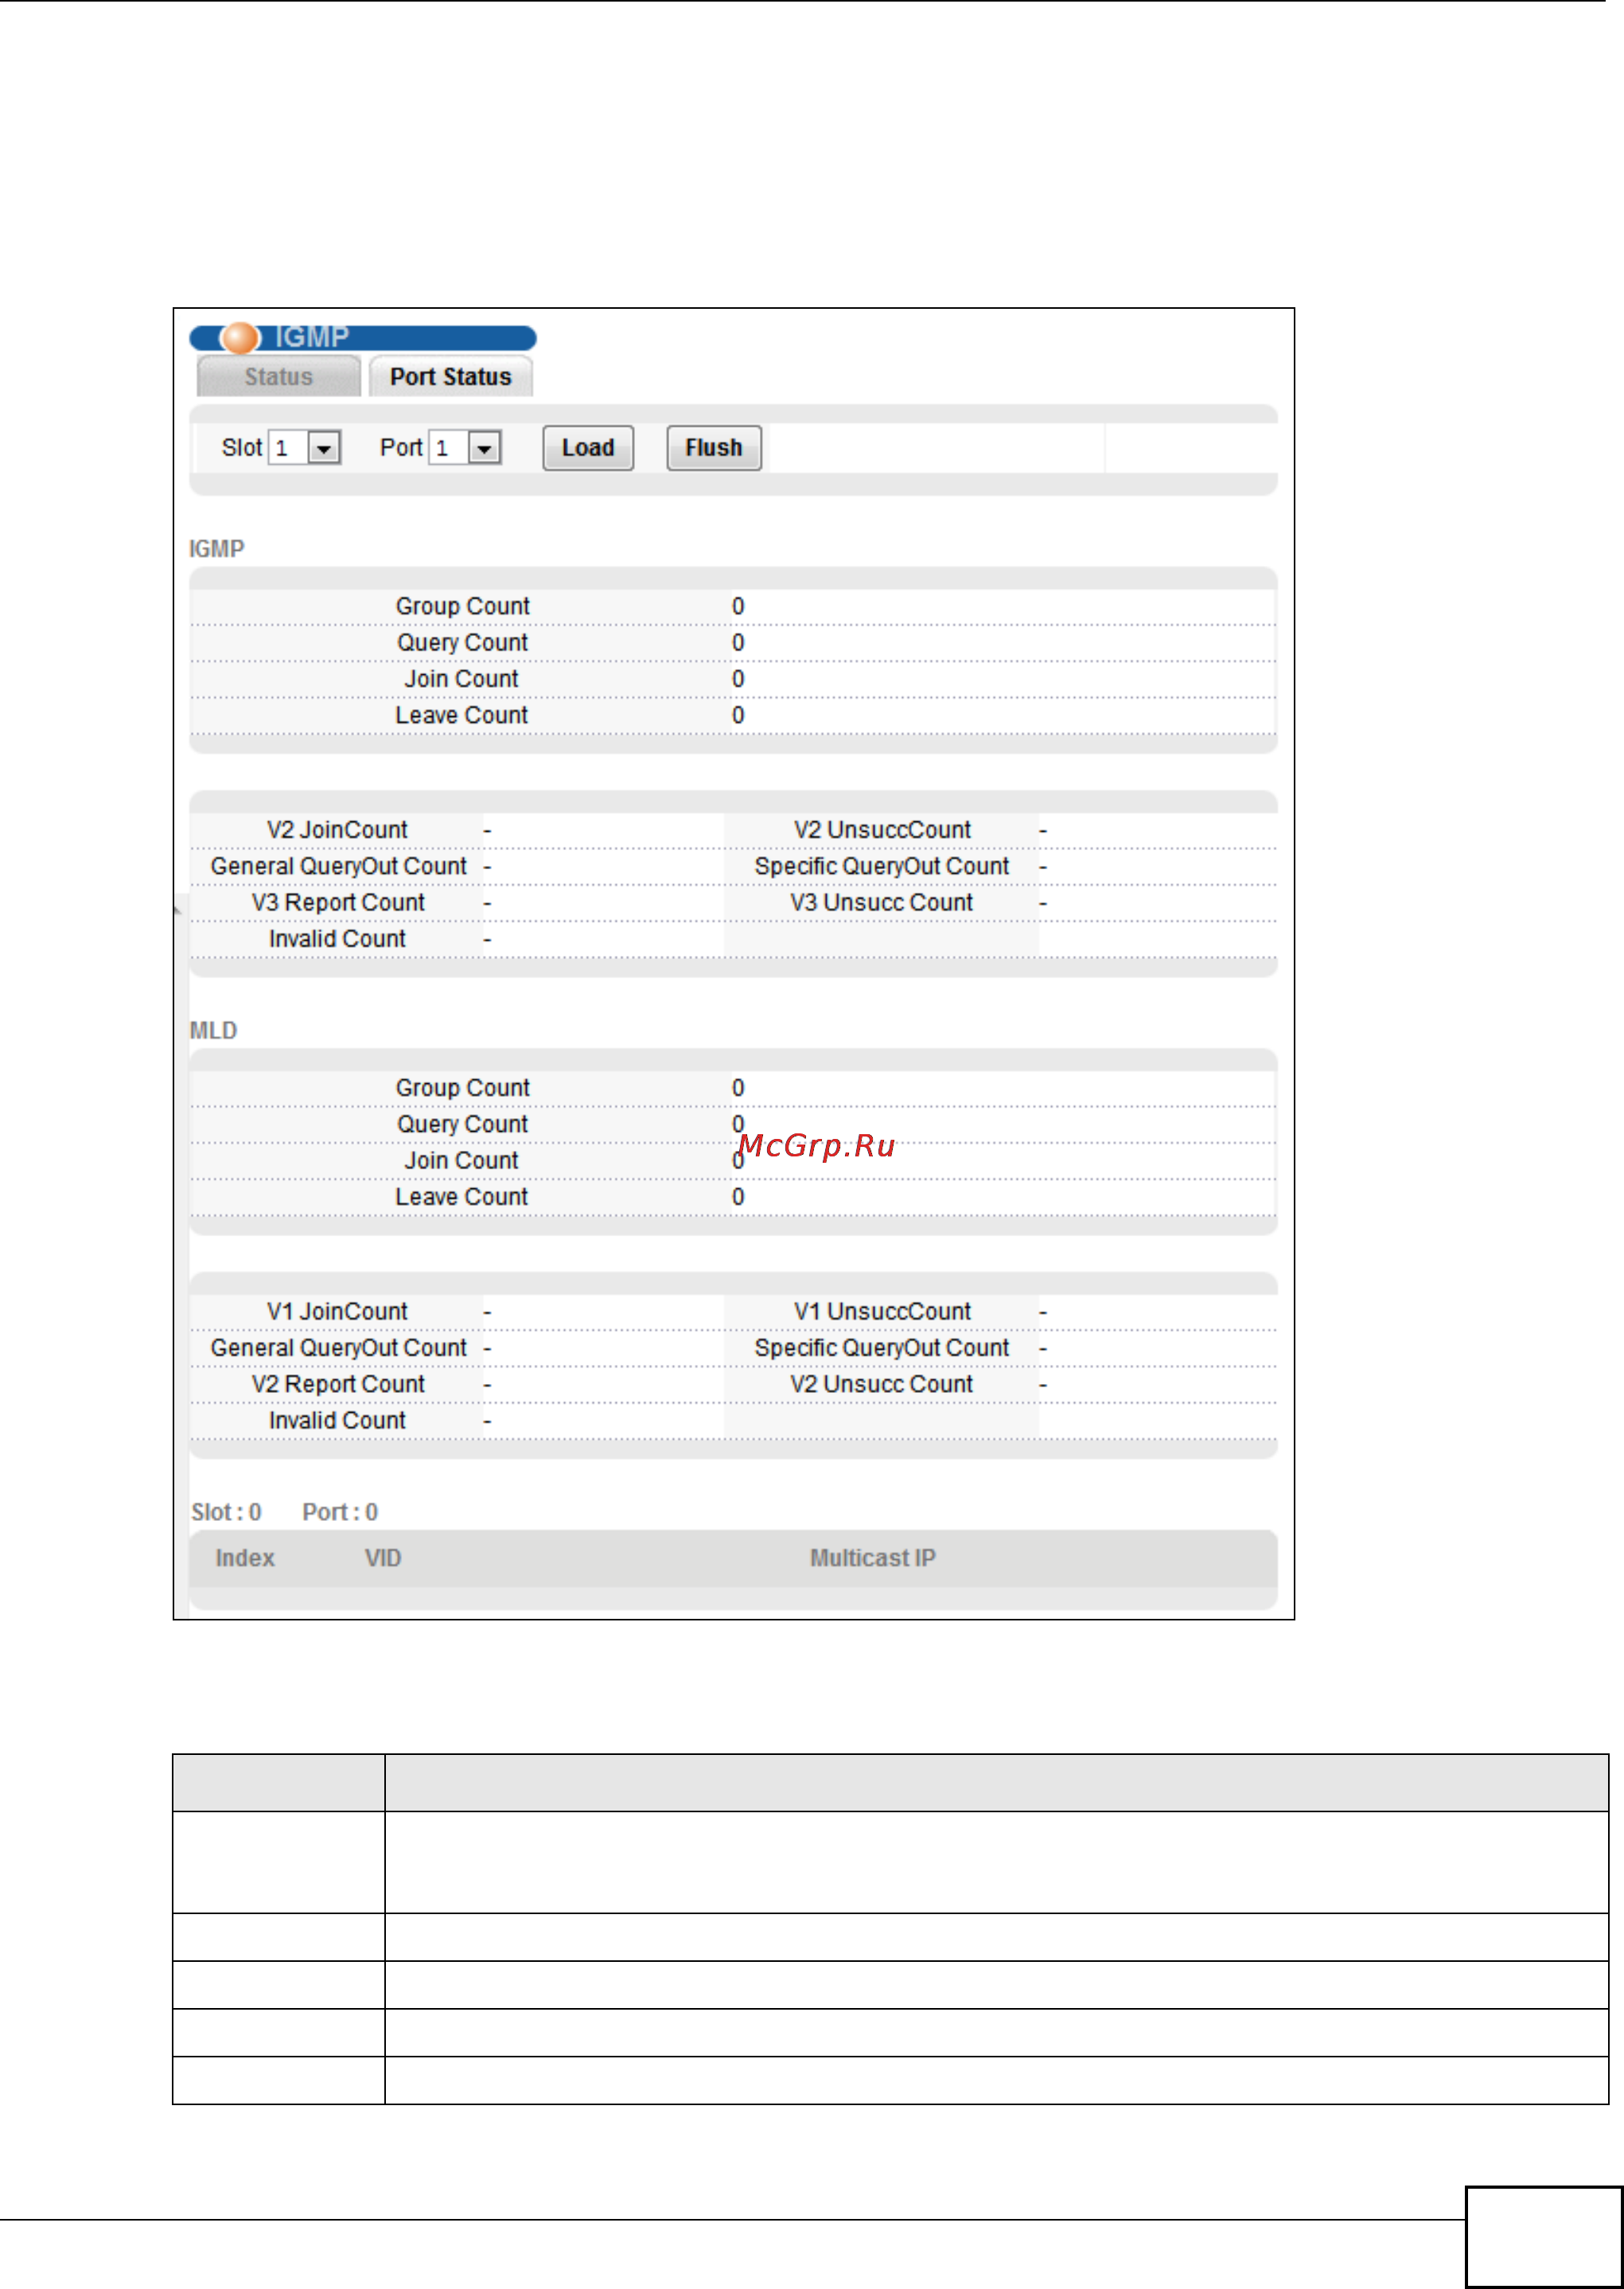Click the IGMP section heading
Image resolution: width=1624 pixels, height=2289 pixels.
click(x=216, y=549)
